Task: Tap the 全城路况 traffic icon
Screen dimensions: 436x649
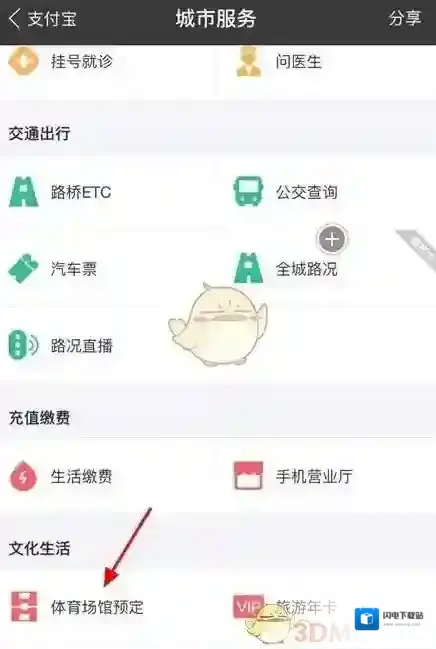Action: point(248,268)
